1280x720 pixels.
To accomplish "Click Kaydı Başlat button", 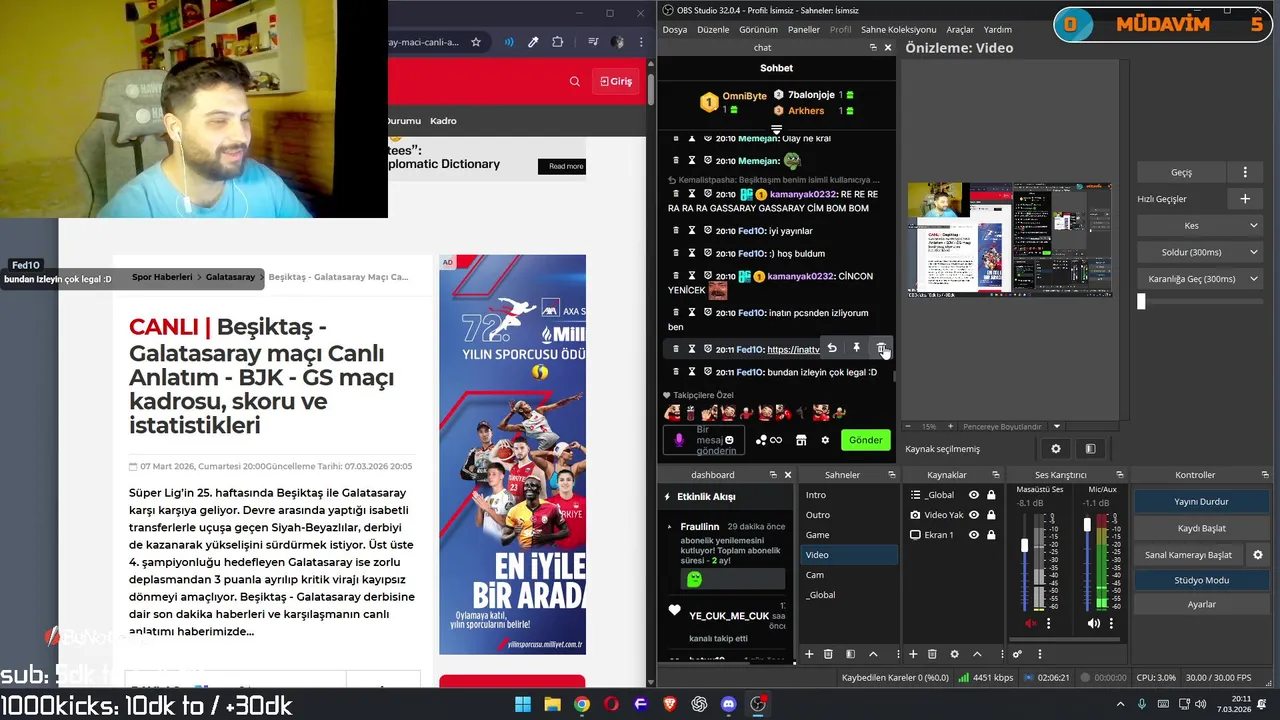I will (1201, 528).
